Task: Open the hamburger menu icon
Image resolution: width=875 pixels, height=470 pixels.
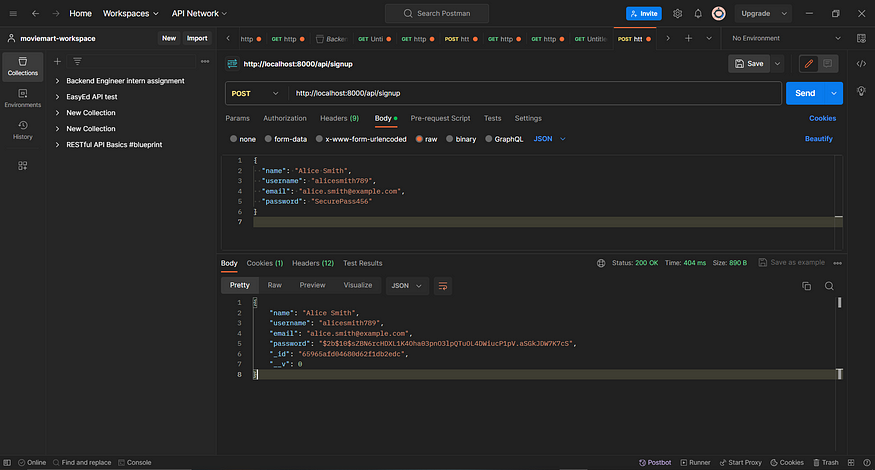Action: pos(13,13)
